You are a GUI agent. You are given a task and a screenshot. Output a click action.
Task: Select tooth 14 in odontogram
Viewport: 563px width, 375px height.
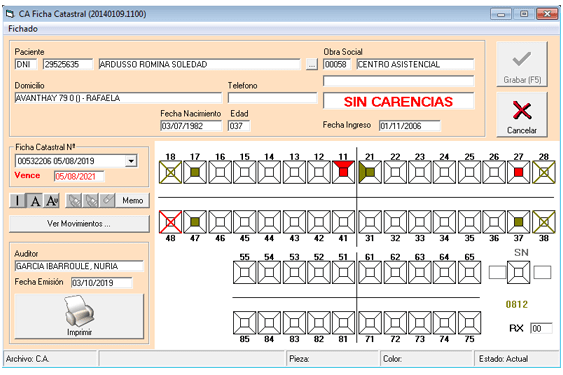click(x=269, y=172)
